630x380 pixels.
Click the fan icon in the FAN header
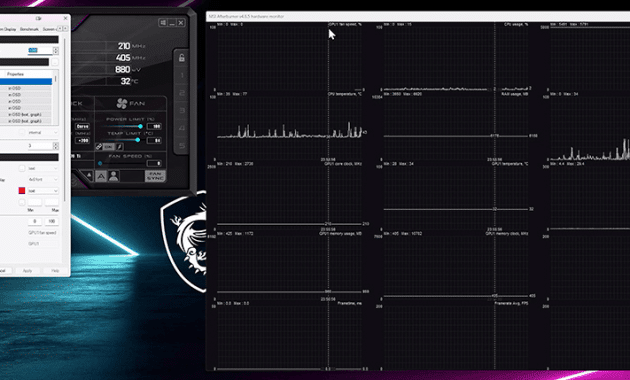[x=121, y=103]
